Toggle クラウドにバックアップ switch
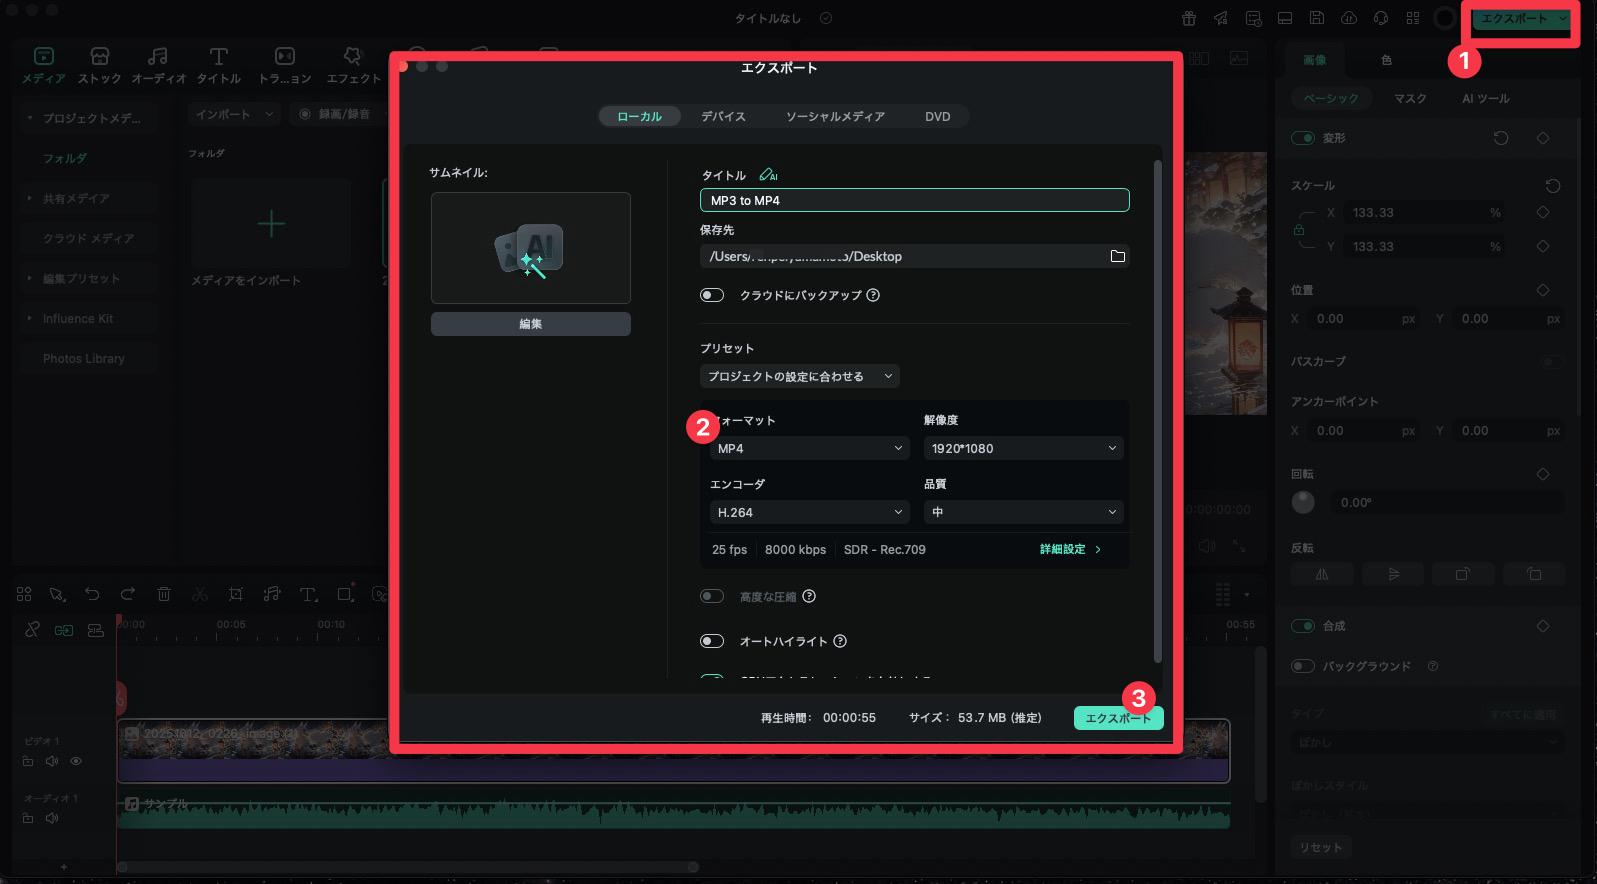Screen dimensions: 1597x884 [712, 295]
